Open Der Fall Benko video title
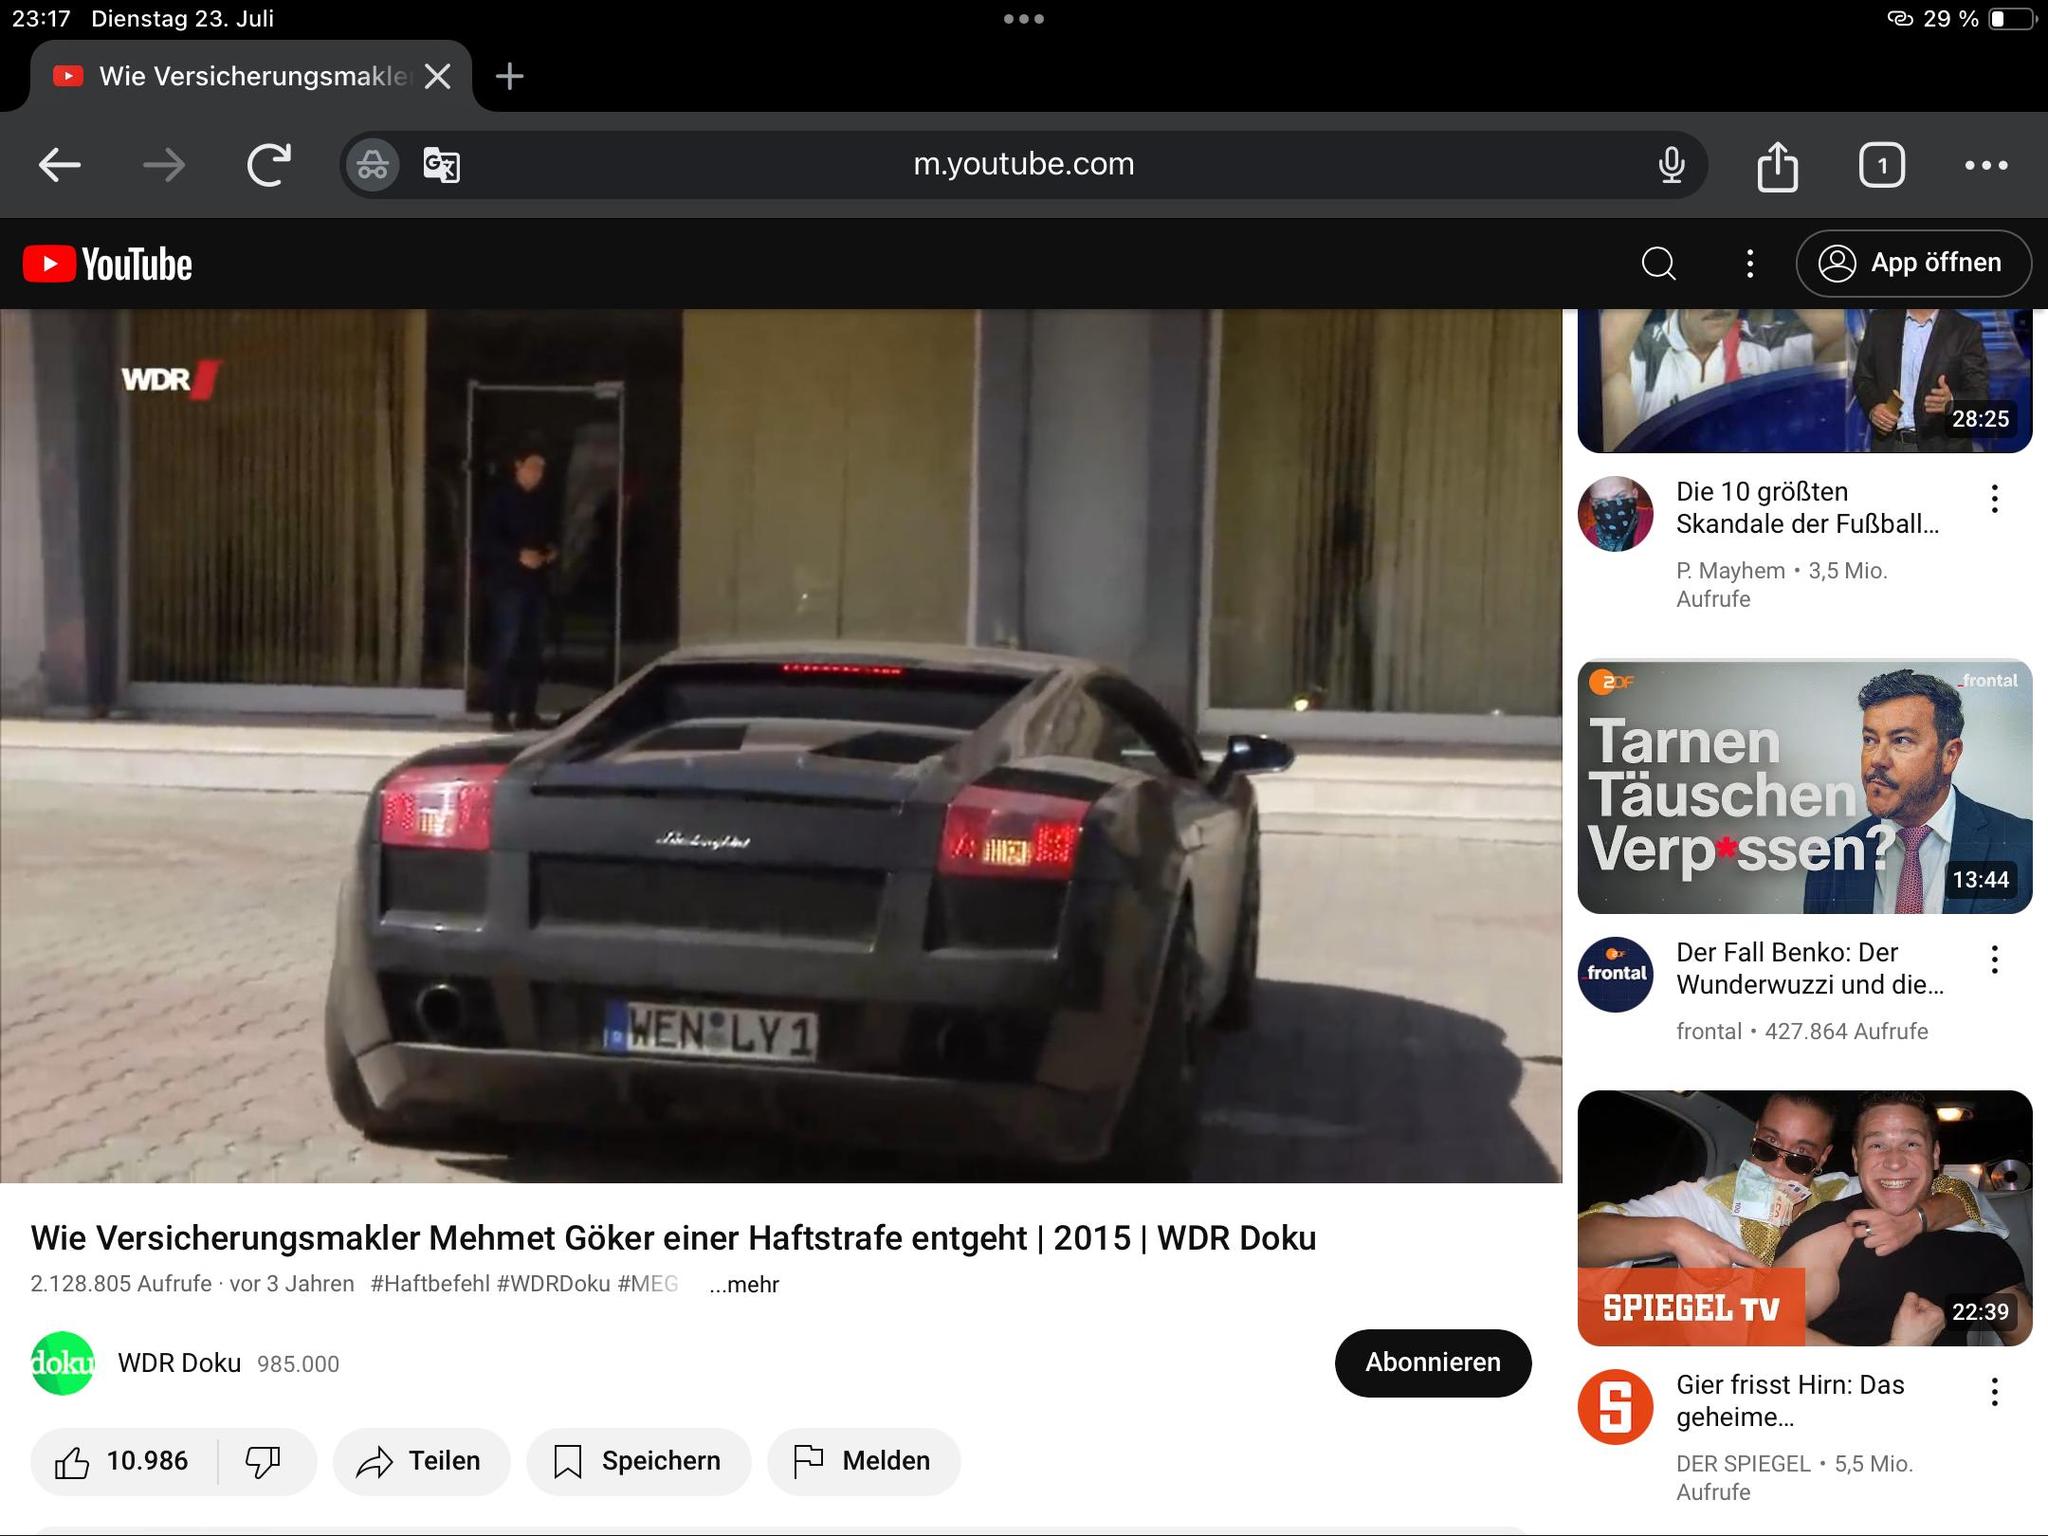Screen dimensions: 2048x1536 point(1810,968)
